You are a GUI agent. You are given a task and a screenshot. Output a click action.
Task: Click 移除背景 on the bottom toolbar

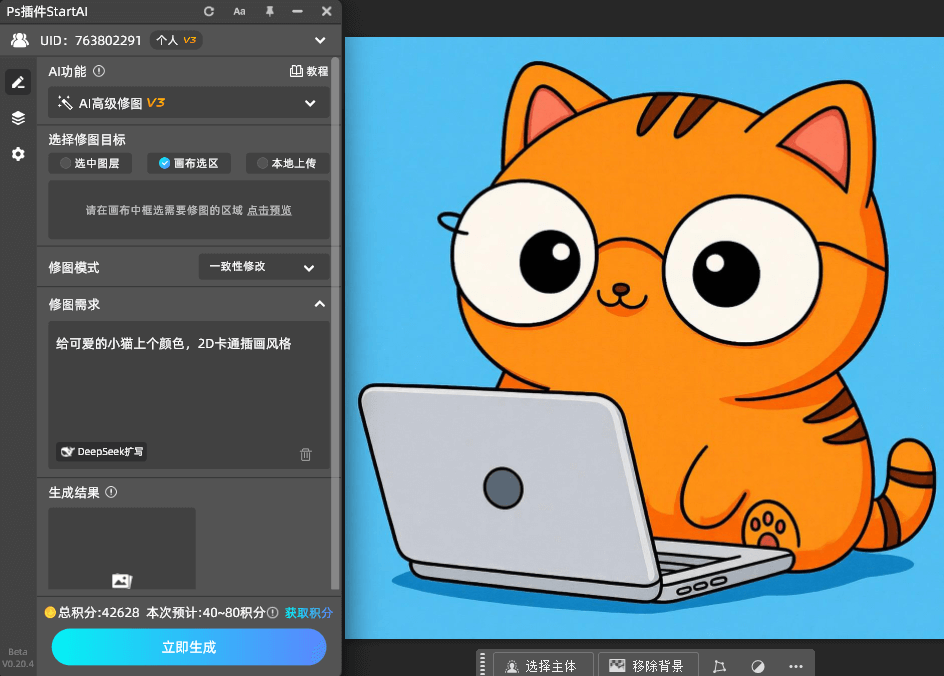[x=648, y=665]
